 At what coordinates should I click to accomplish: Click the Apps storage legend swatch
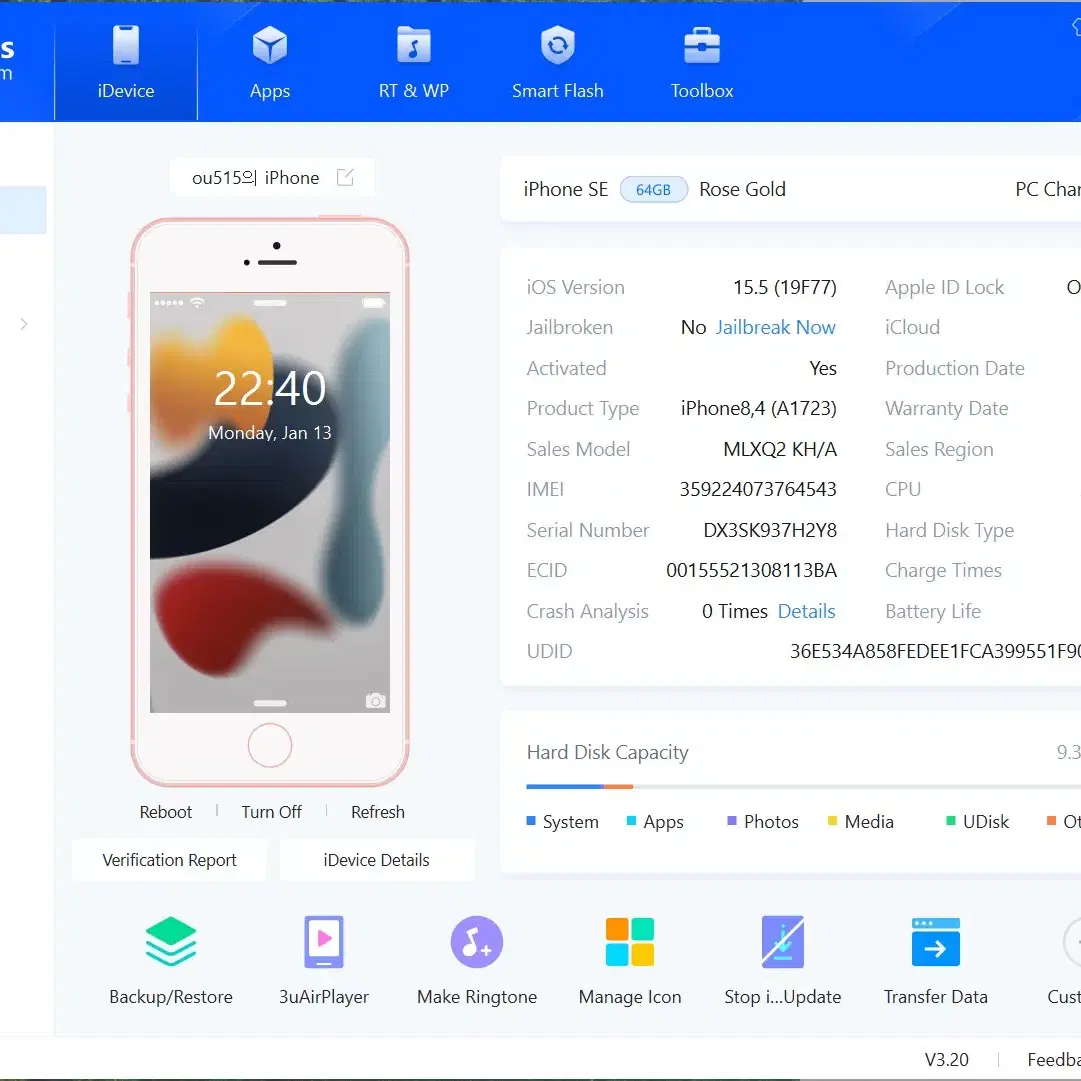tap(632, 821)
